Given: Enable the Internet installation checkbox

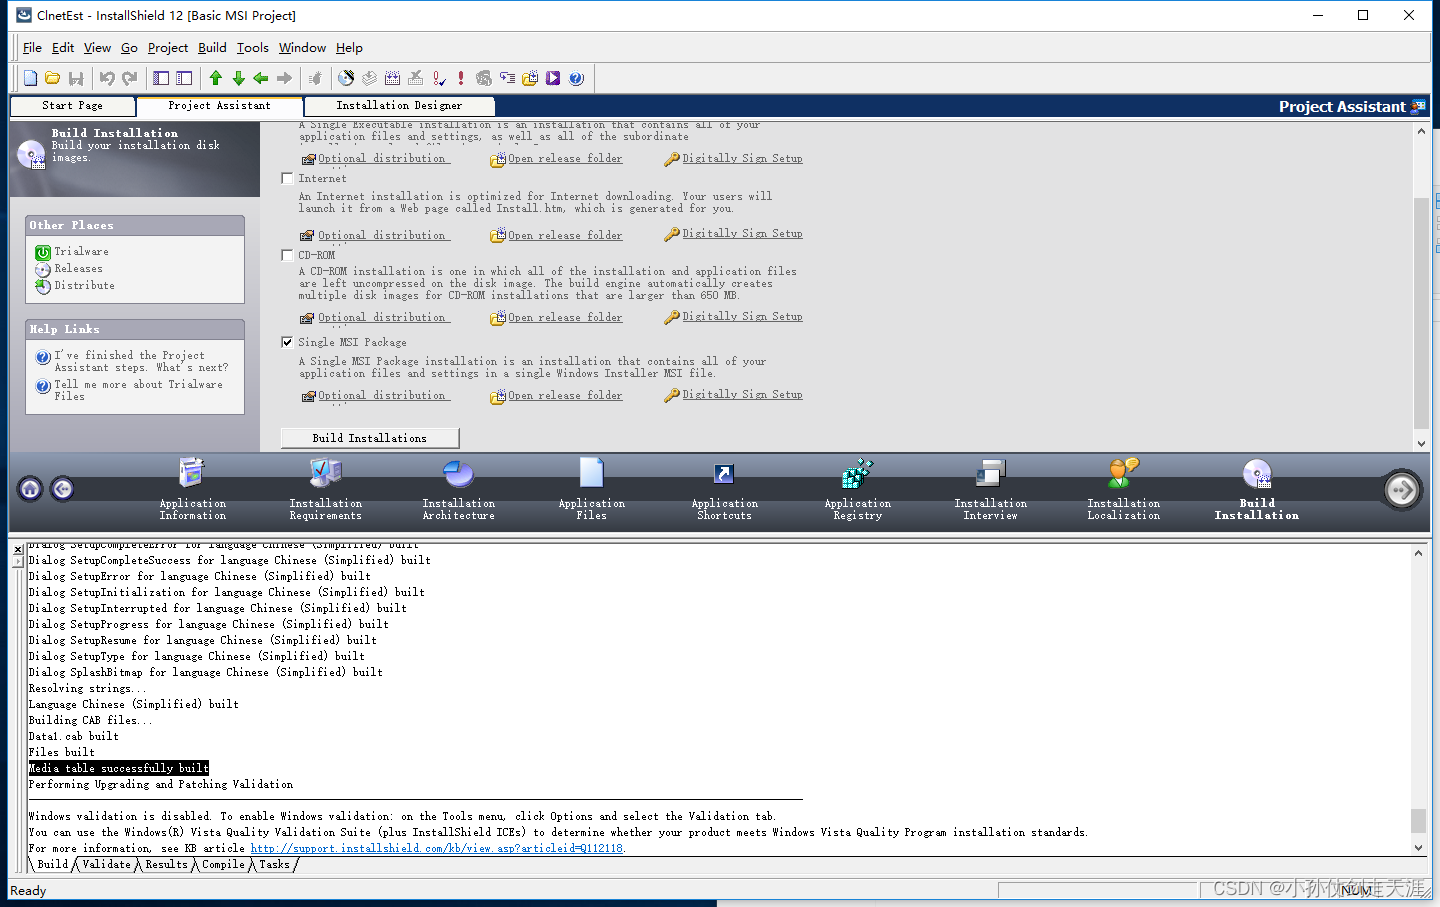Looking at the screenshot, I should 287,177.
